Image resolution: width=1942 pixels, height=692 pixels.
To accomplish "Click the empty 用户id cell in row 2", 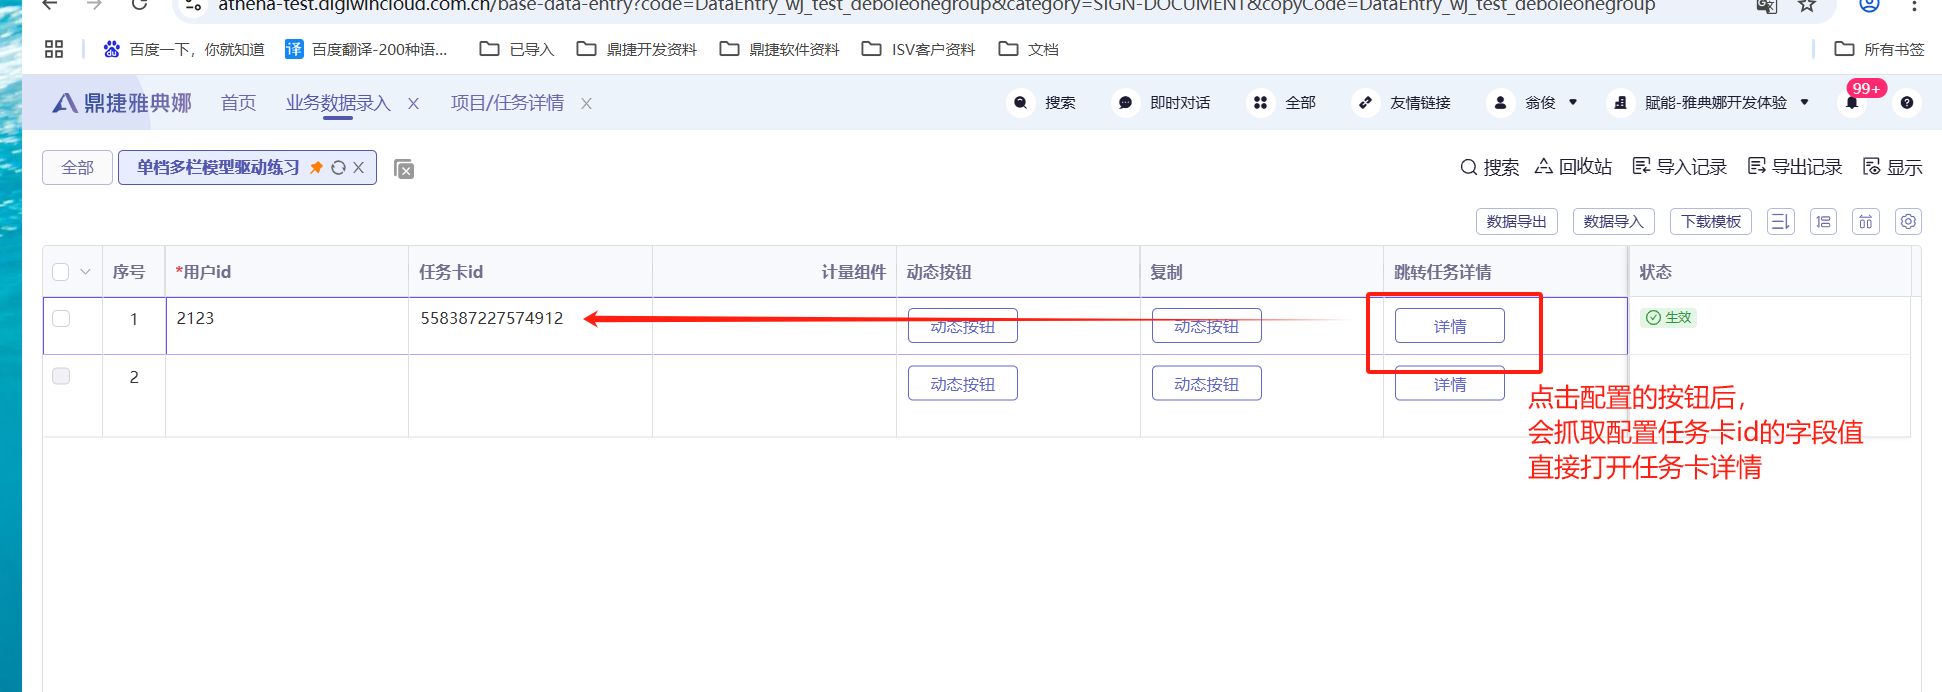I will point(287,396).
